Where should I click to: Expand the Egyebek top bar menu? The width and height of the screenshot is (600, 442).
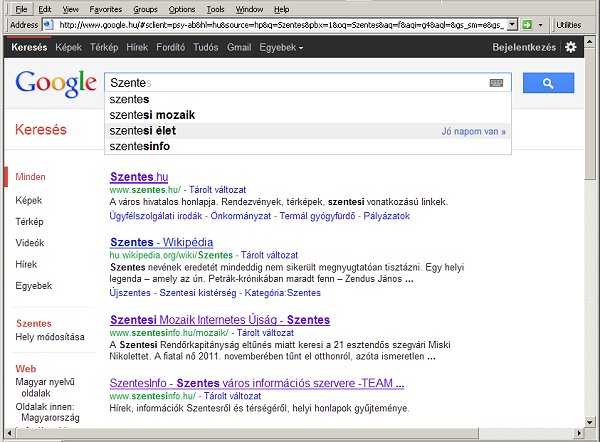[281, 47]
